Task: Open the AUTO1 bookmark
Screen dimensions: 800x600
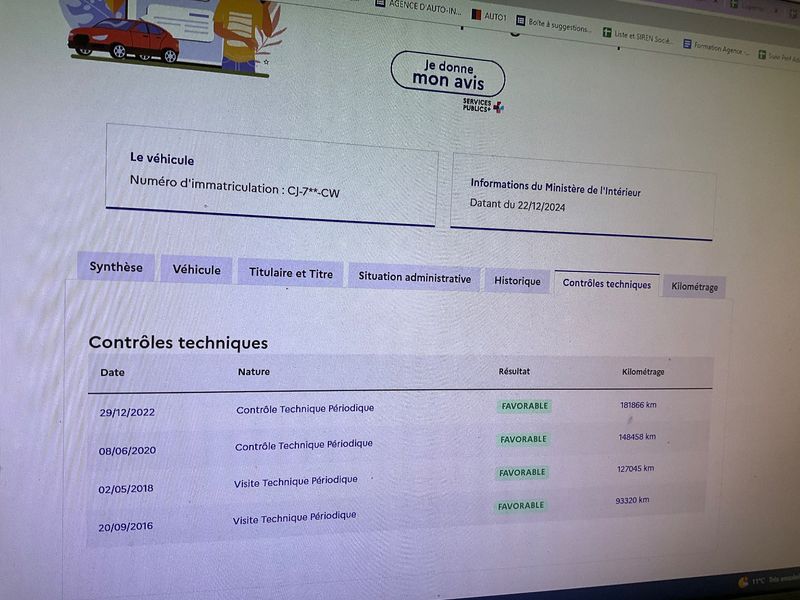Action: tap(489, 16)
